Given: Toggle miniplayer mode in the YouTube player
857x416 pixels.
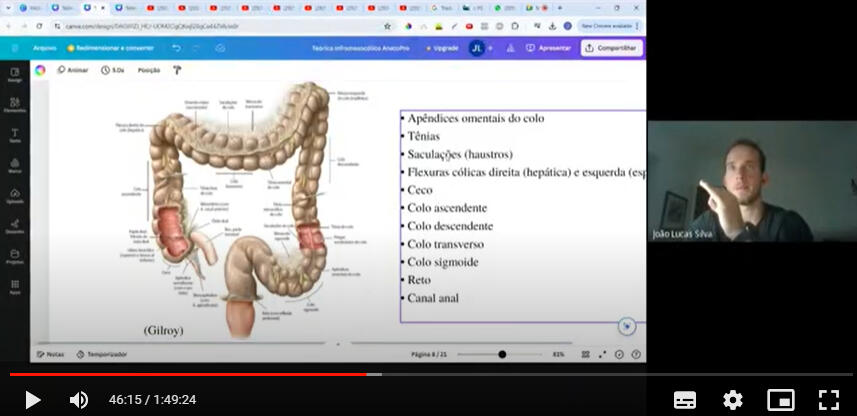Looking at the screenshot, I should 781,400.
